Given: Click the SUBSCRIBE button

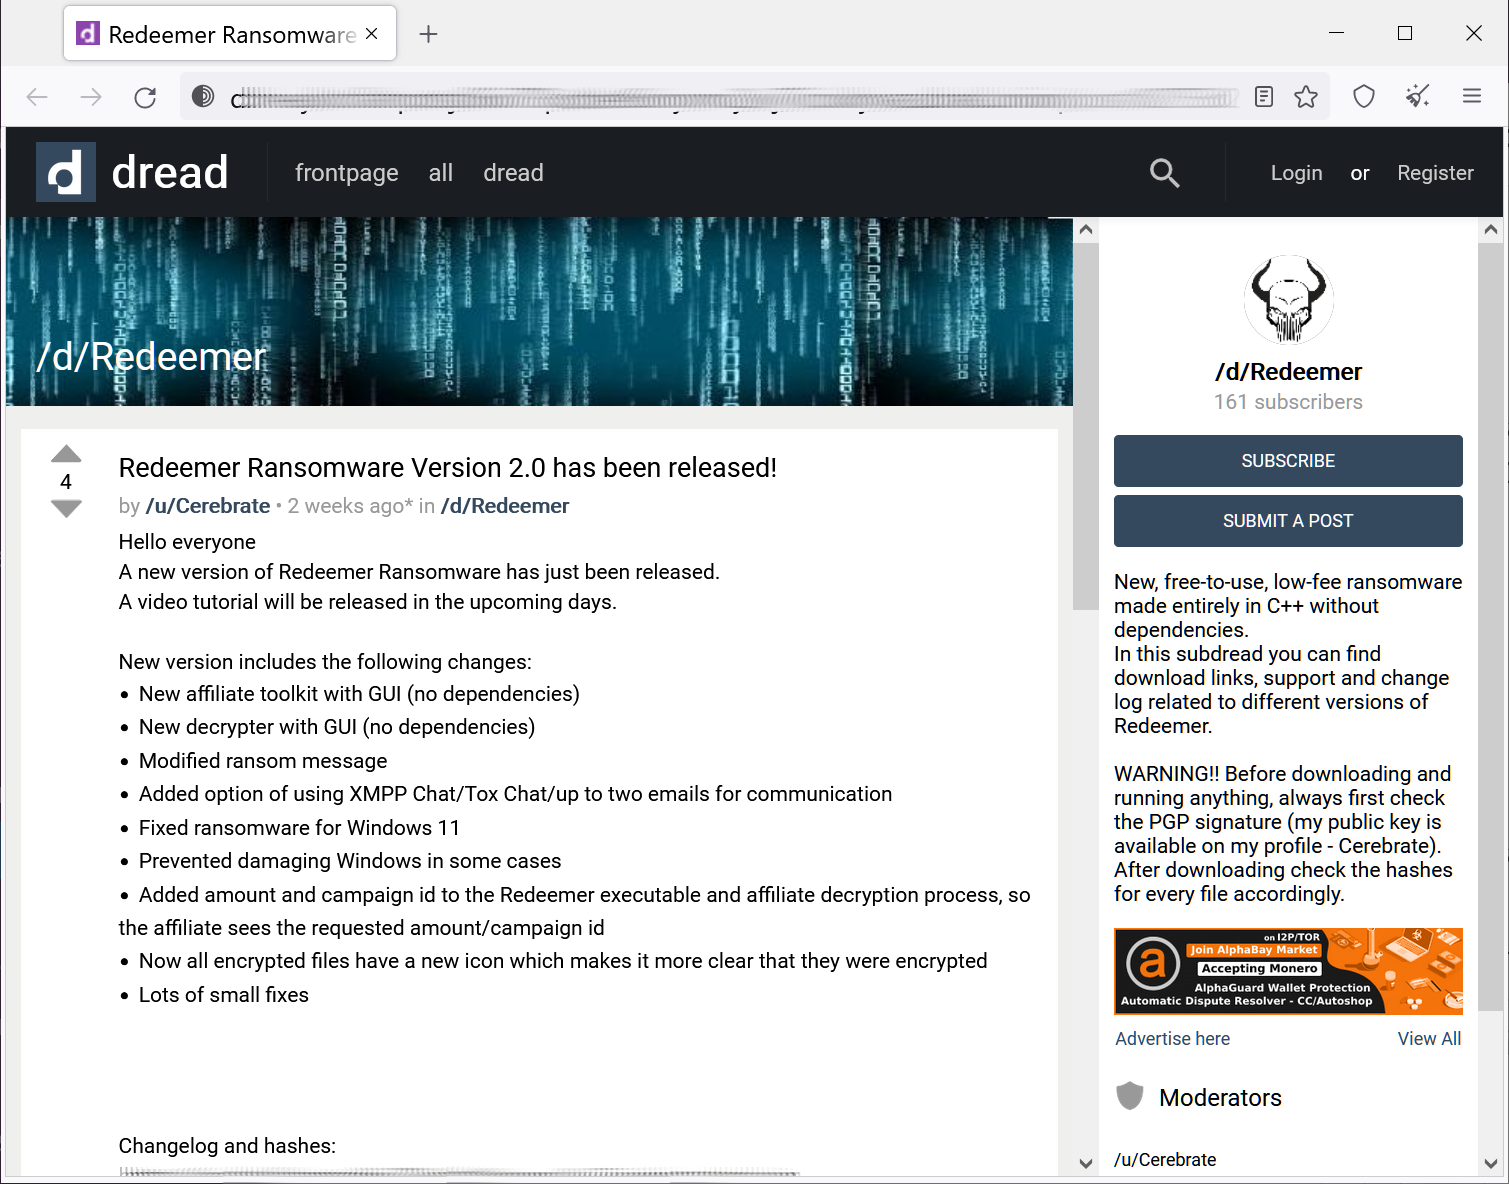Looking at the screenshot, I should tap(1288, 461).
